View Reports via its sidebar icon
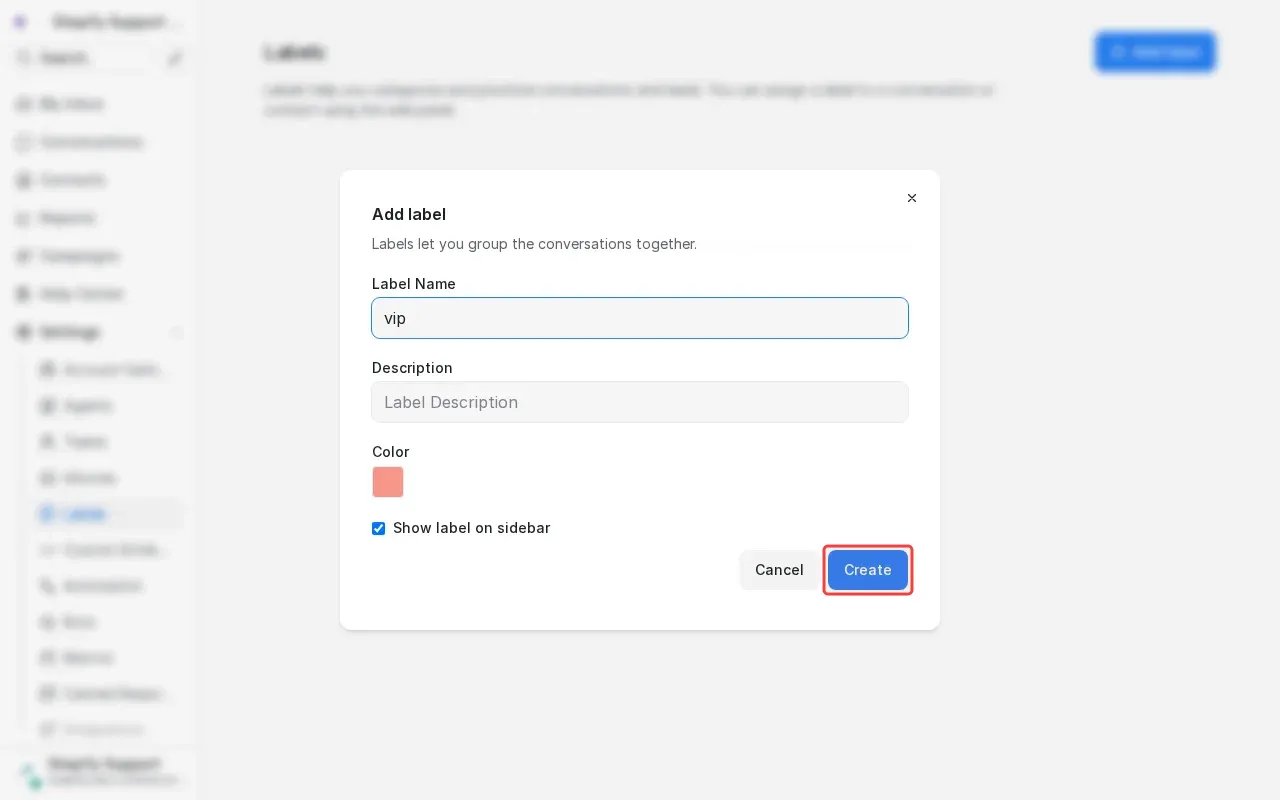Screen dimensions: 1280x800 [x=24, y=218]
